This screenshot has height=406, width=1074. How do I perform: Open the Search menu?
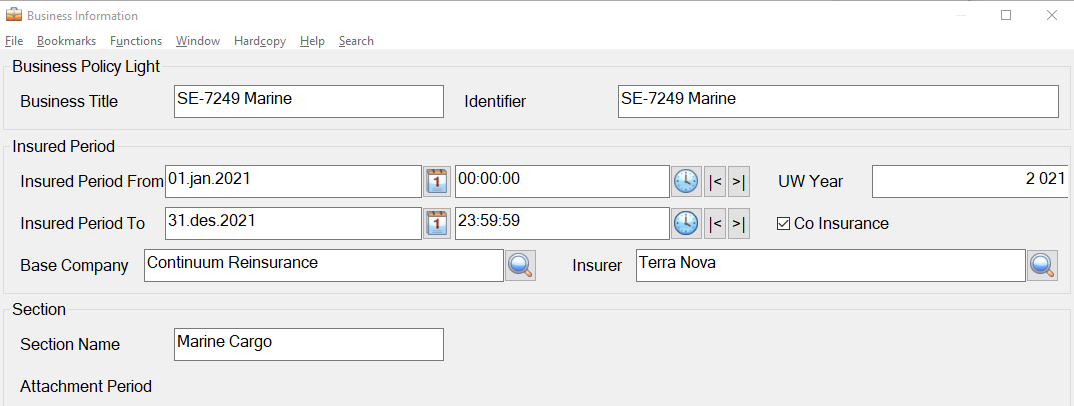356,41
